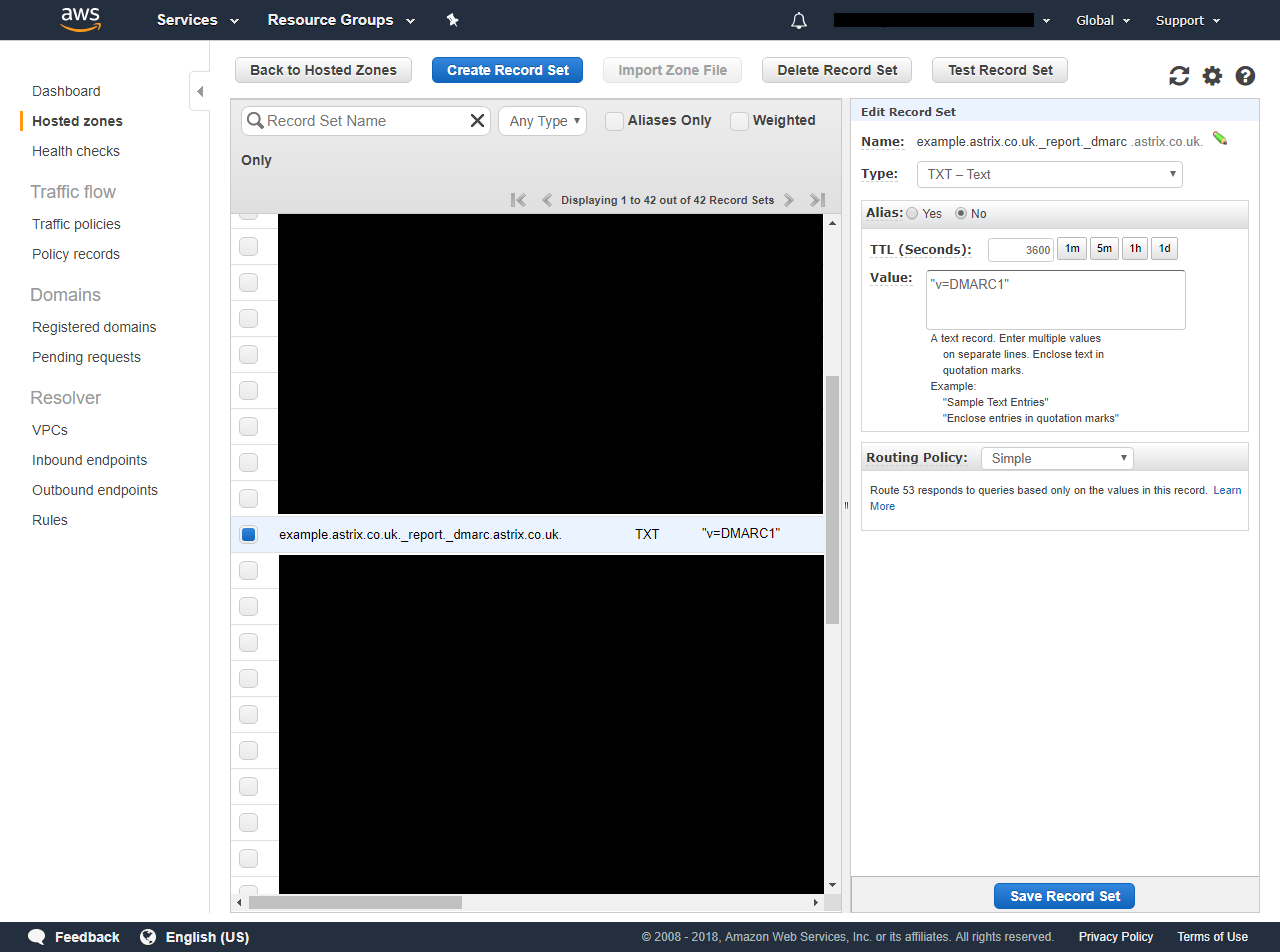1280x952 pixels.
Task: Open Inbound endpoints in the sidebar
Action: click(x=90, y=460)
